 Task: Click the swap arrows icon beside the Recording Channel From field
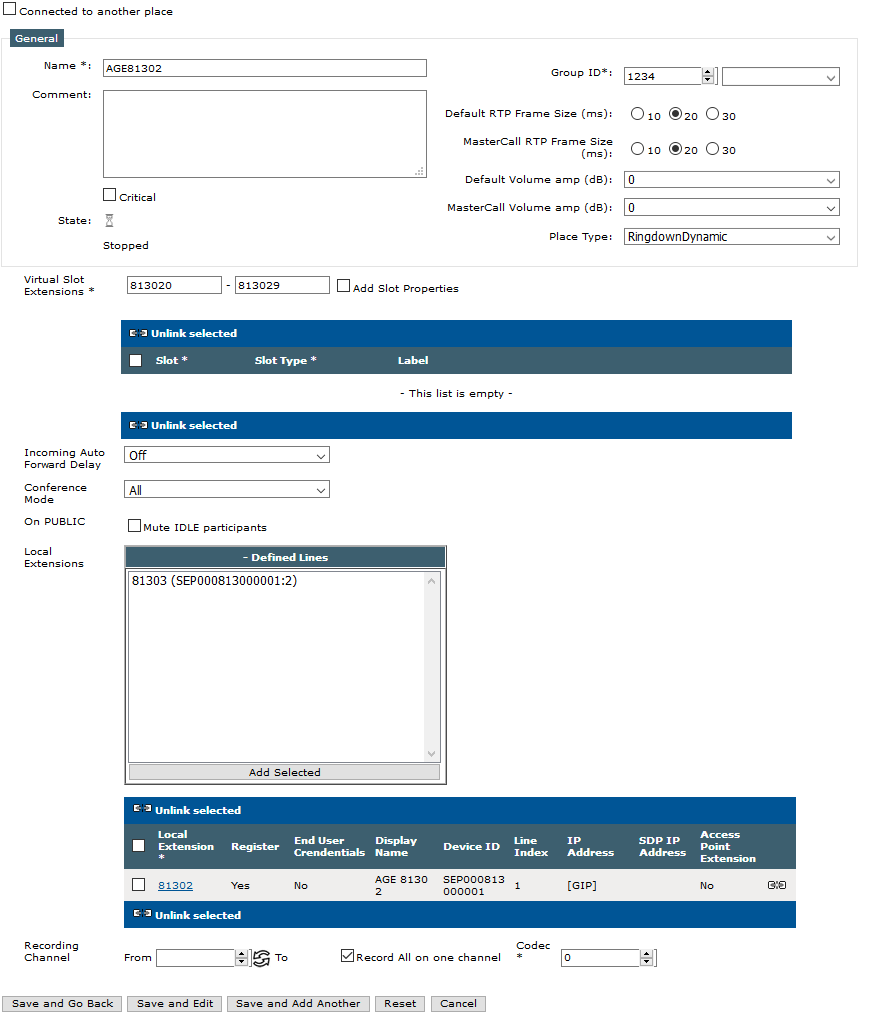pos(261,958)
